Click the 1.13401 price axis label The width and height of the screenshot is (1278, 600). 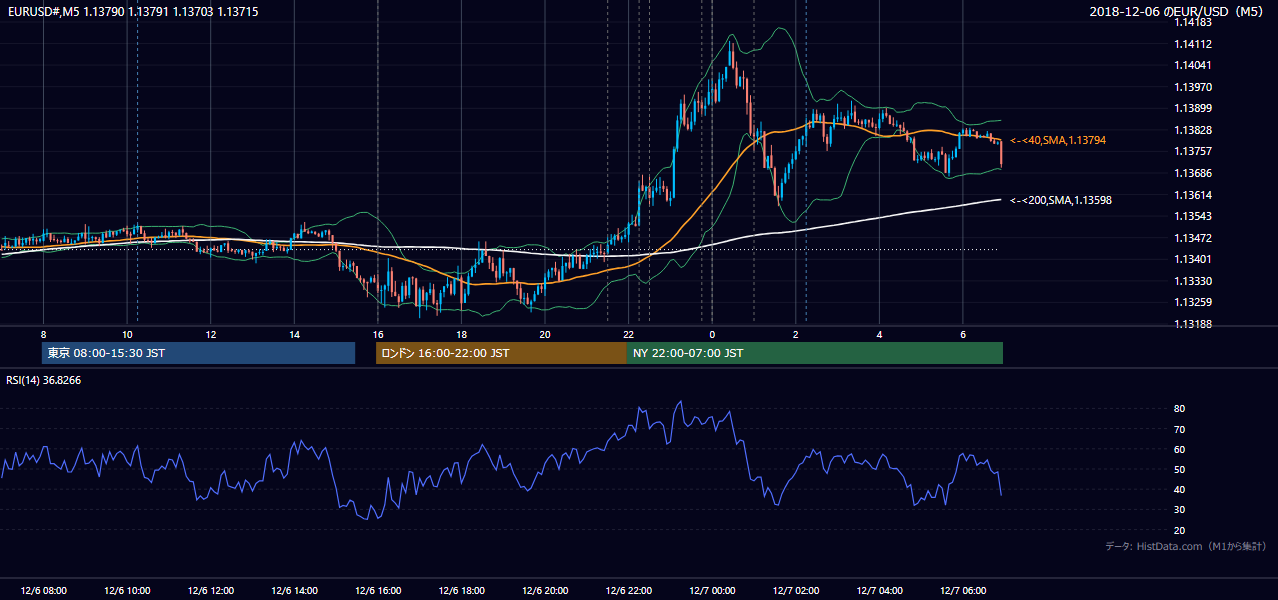coord(1194,259)
